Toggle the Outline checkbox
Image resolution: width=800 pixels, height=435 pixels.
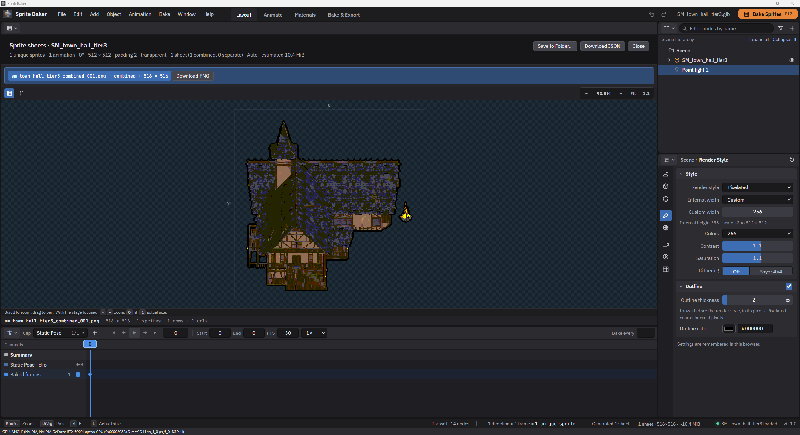click(x=789, y=287)
